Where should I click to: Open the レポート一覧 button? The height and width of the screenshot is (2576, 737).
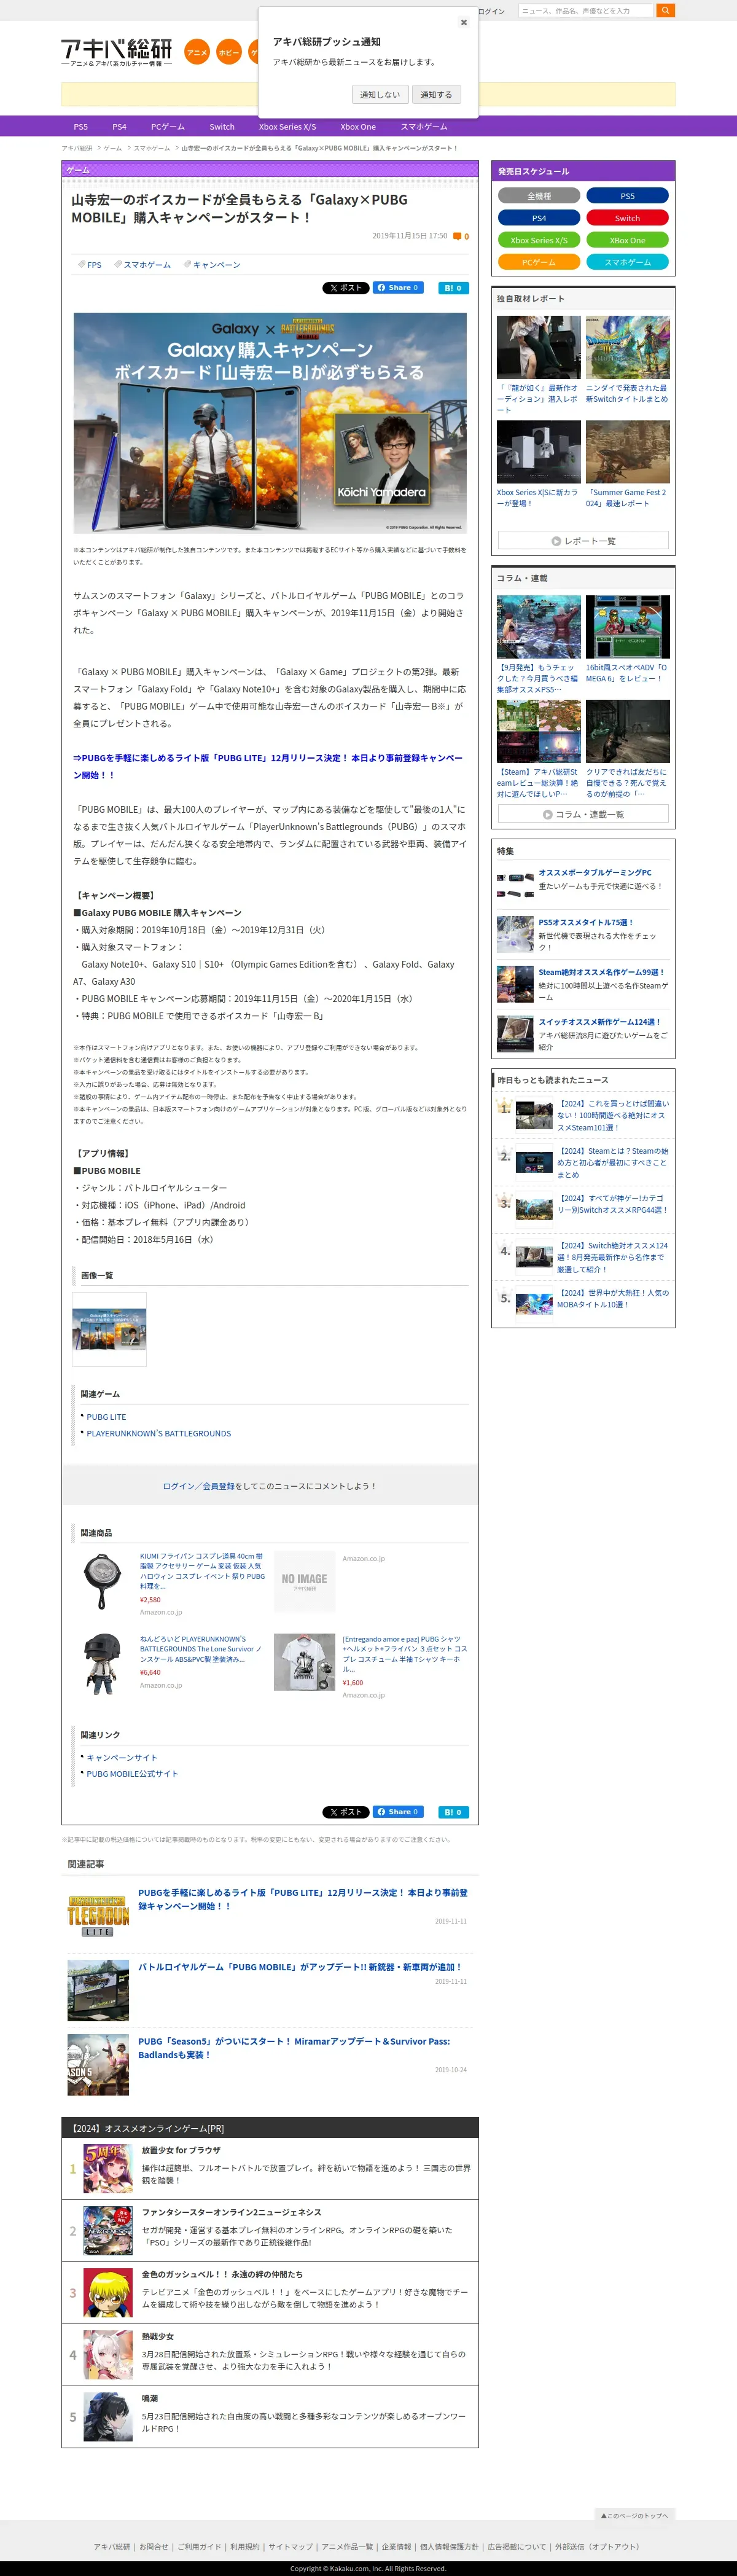click(x=583, y=540)
